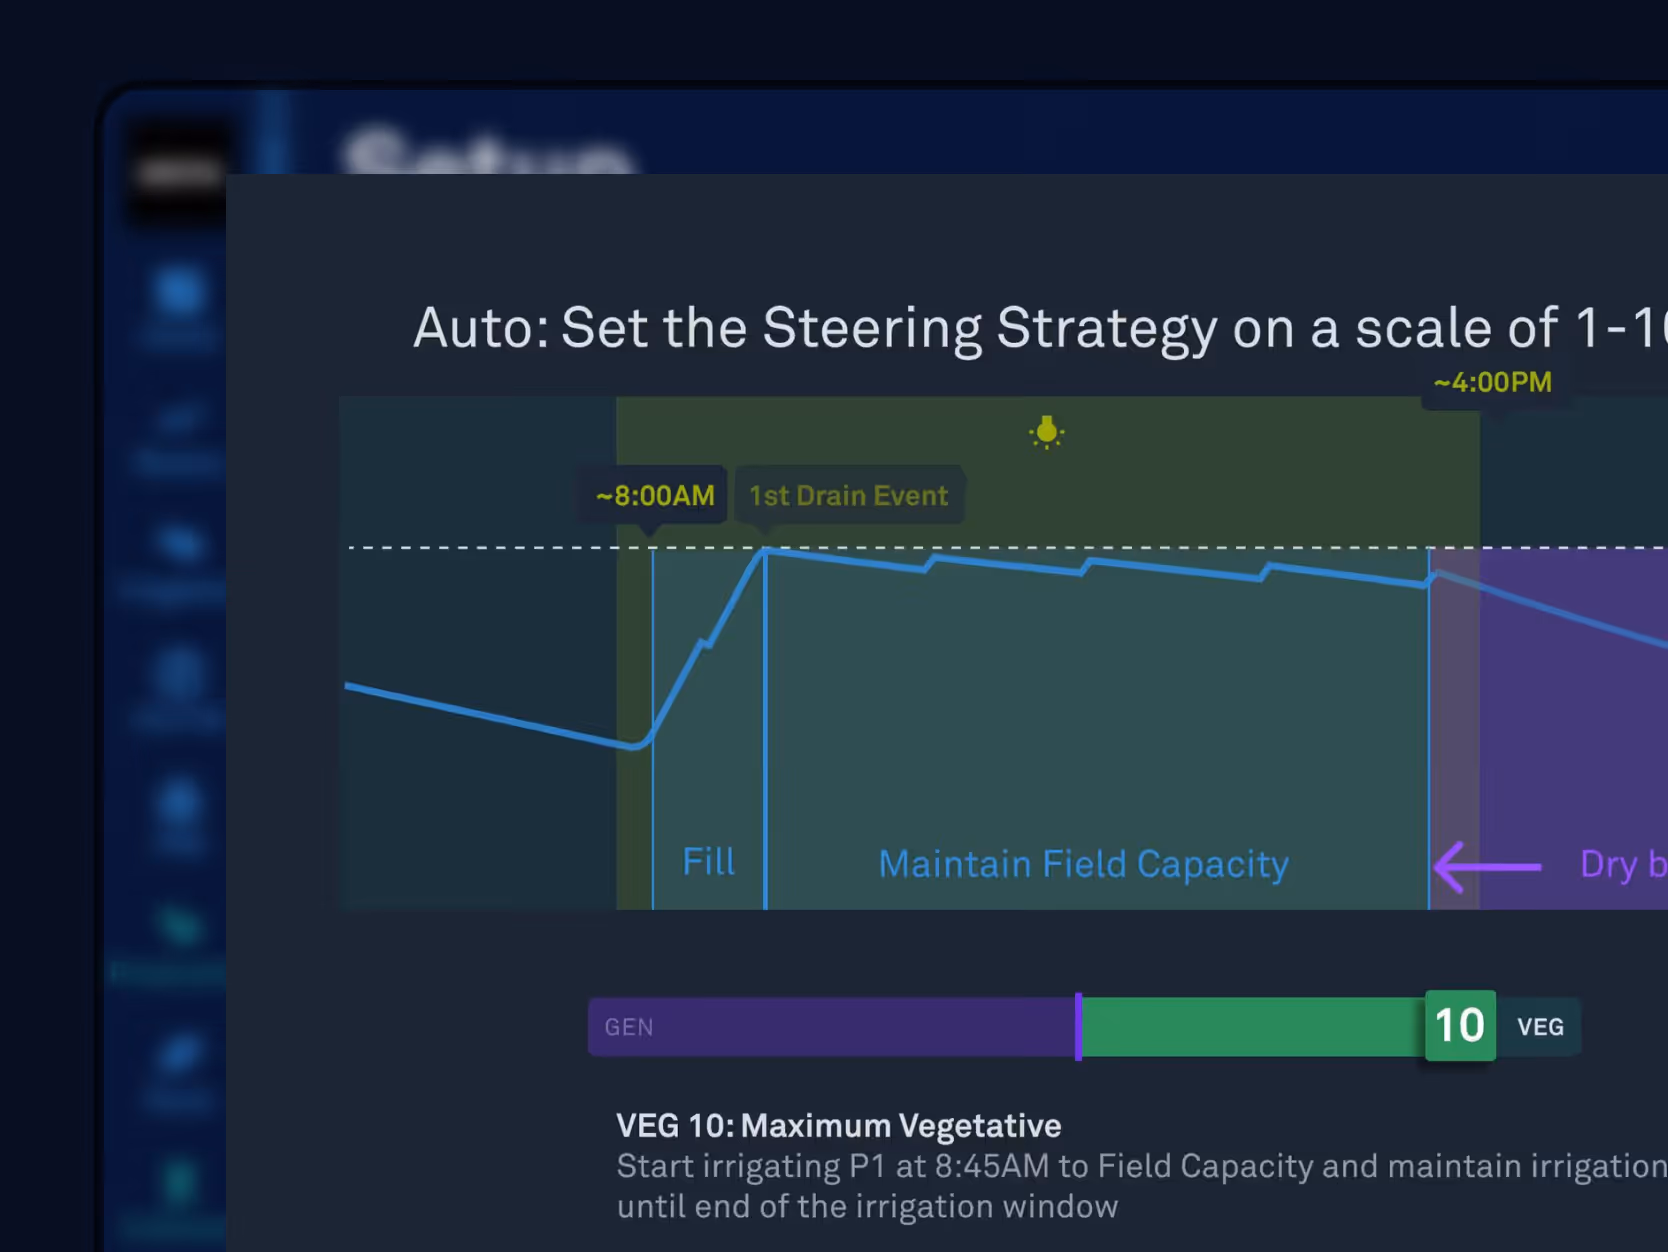
Task: Click the green blurred sidebar icon
Action: [x=180, y=924]
